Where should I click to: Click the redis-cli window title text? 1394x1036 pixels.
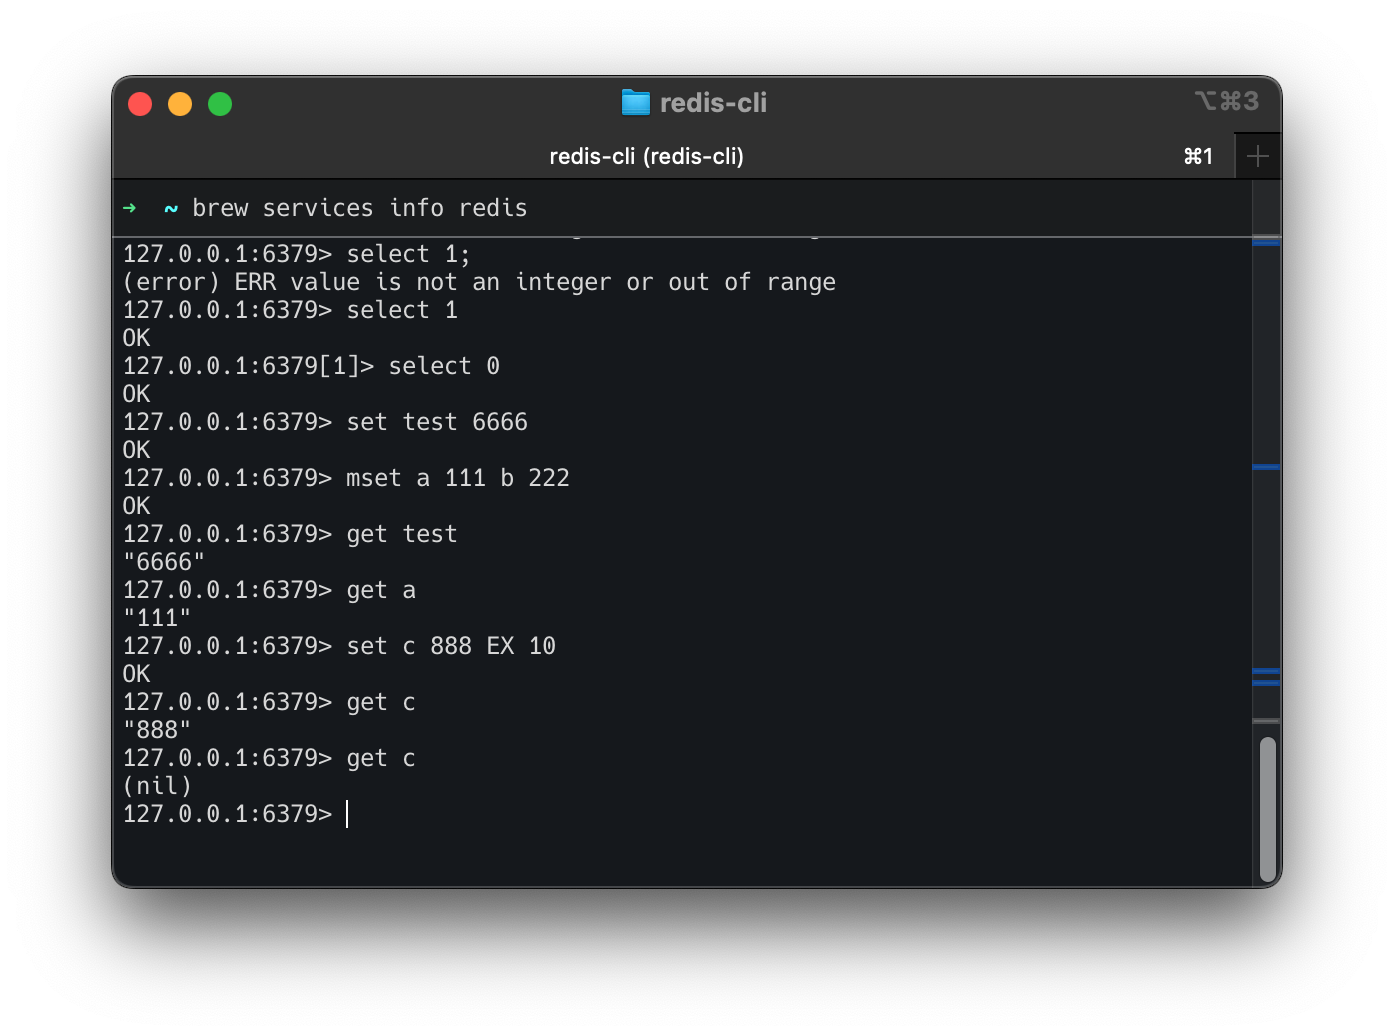coord(713,102)
